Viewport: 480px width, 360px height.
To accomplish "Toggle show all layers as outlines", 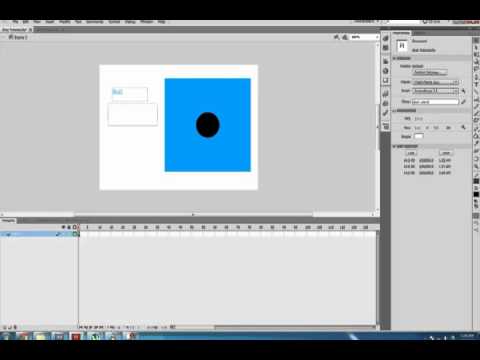I will click(x=75, y=227).
